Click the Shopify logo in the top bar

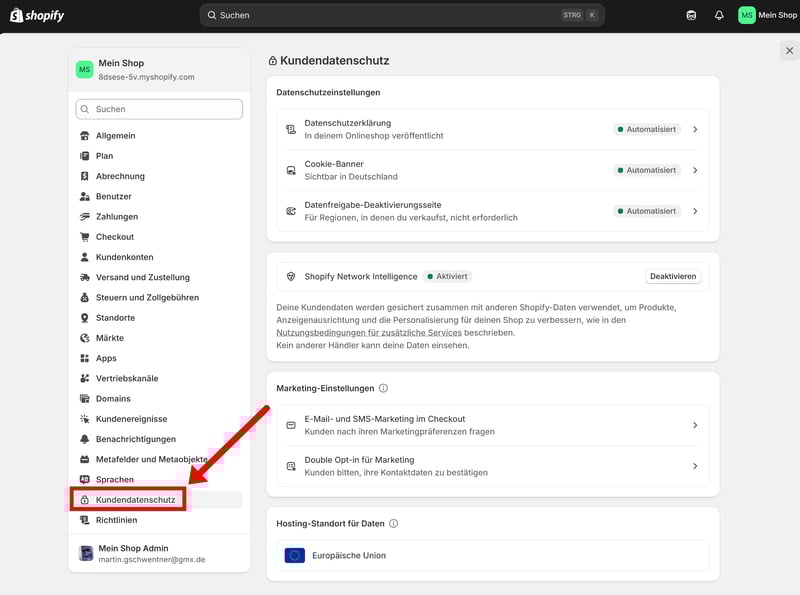pyautogui.click(x=37, y=15)
